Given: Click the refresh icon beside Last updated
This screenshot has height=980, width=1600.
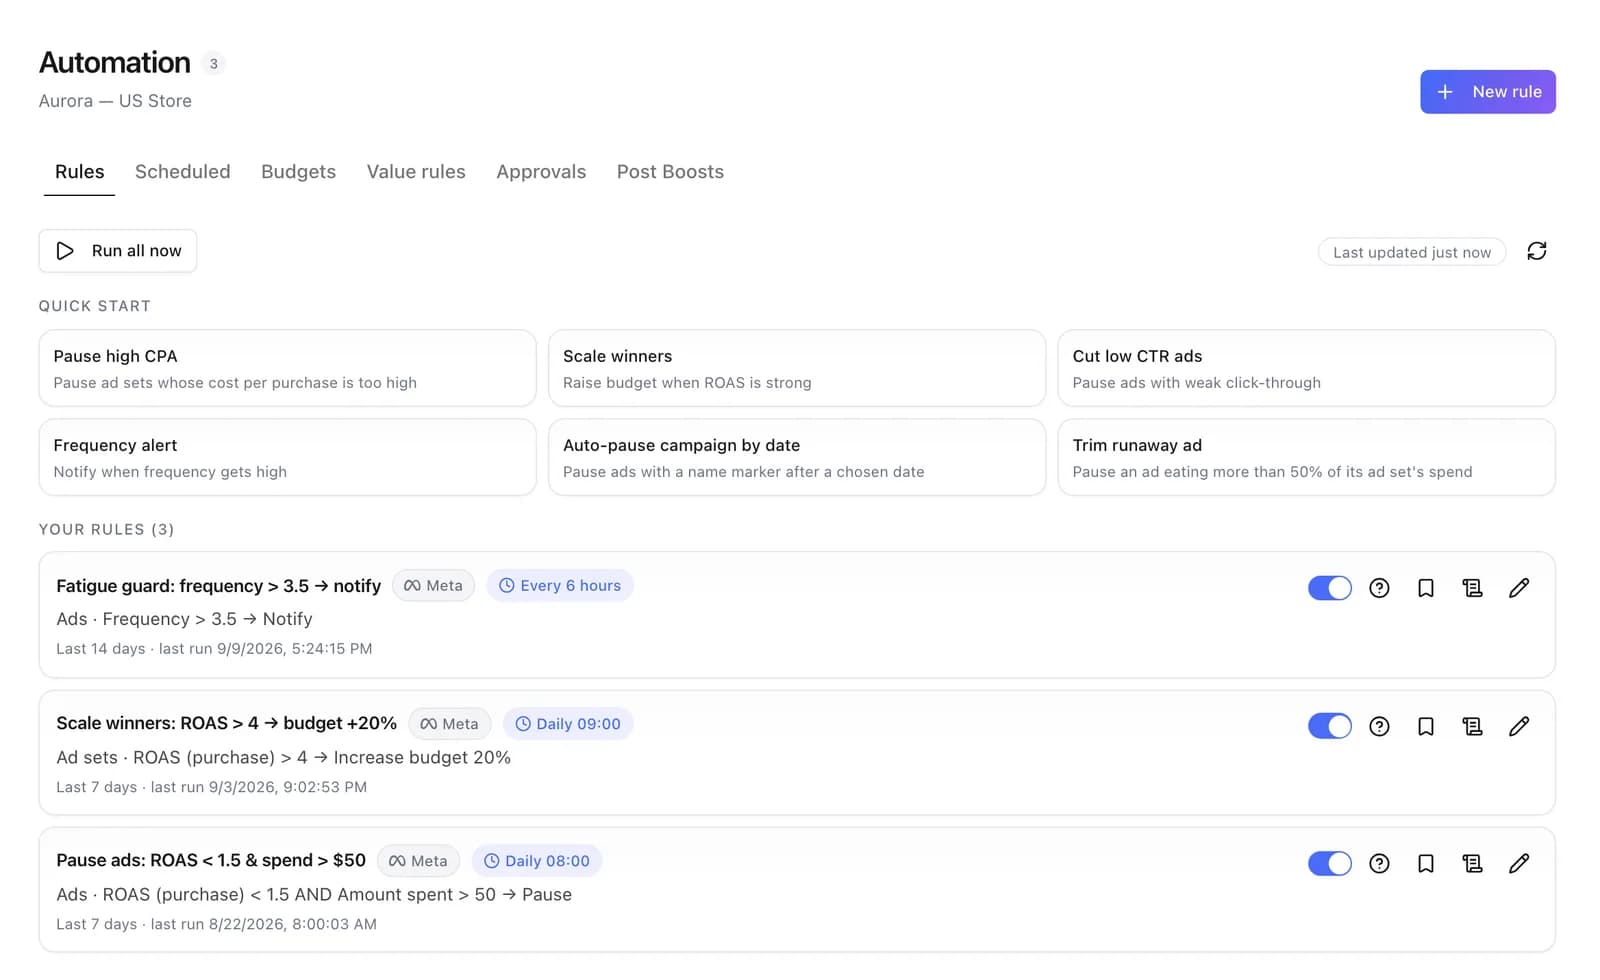Looking at the screenshot, I should click(x=1537, y=251).
